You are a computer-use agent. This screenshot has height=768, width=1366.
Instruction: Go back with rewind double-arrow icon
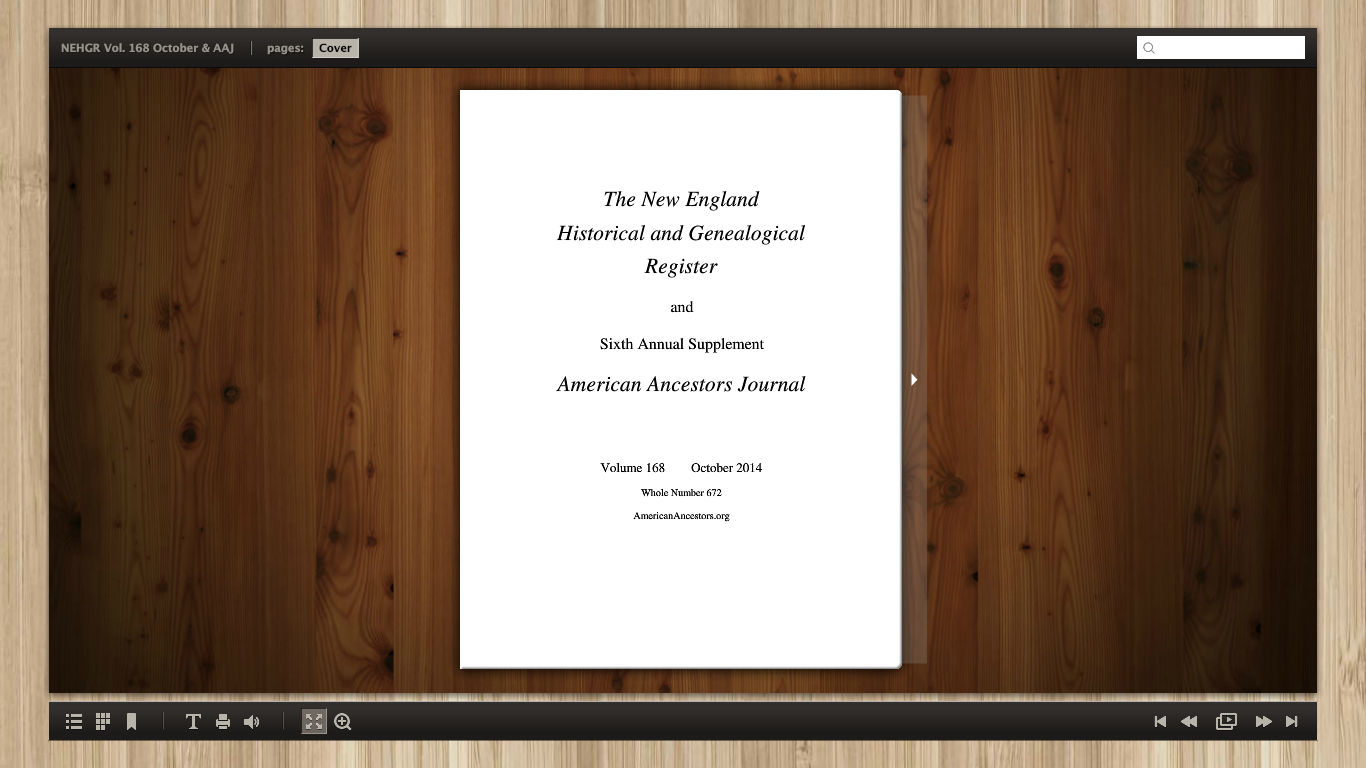click(x=1189, y=722)
